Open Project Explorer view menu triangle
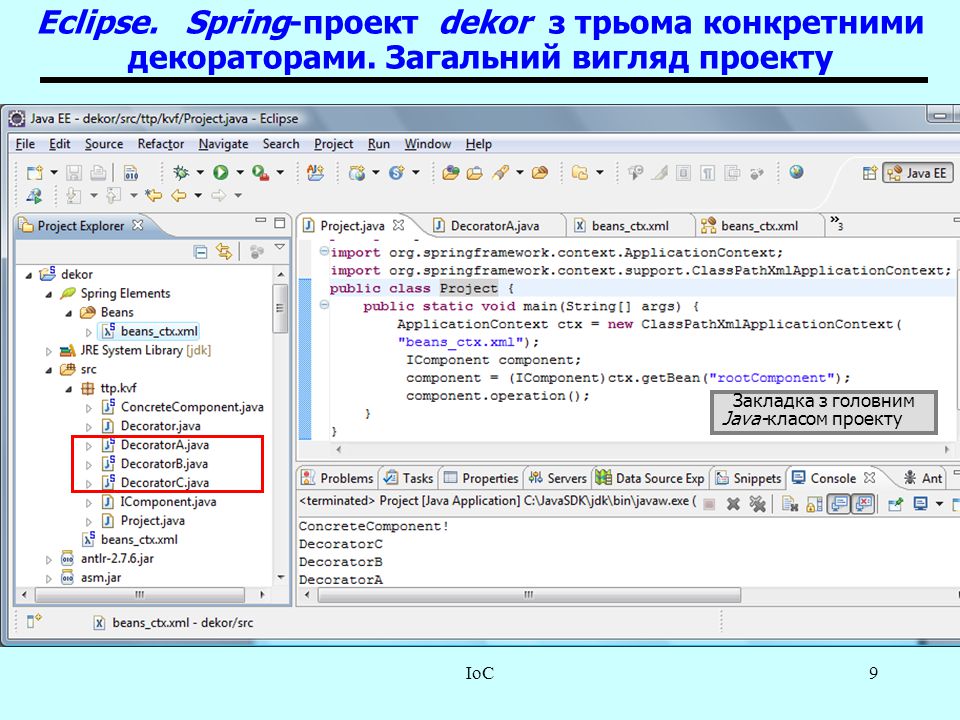Viewport: 960px width, 720px height. point(280,247)
